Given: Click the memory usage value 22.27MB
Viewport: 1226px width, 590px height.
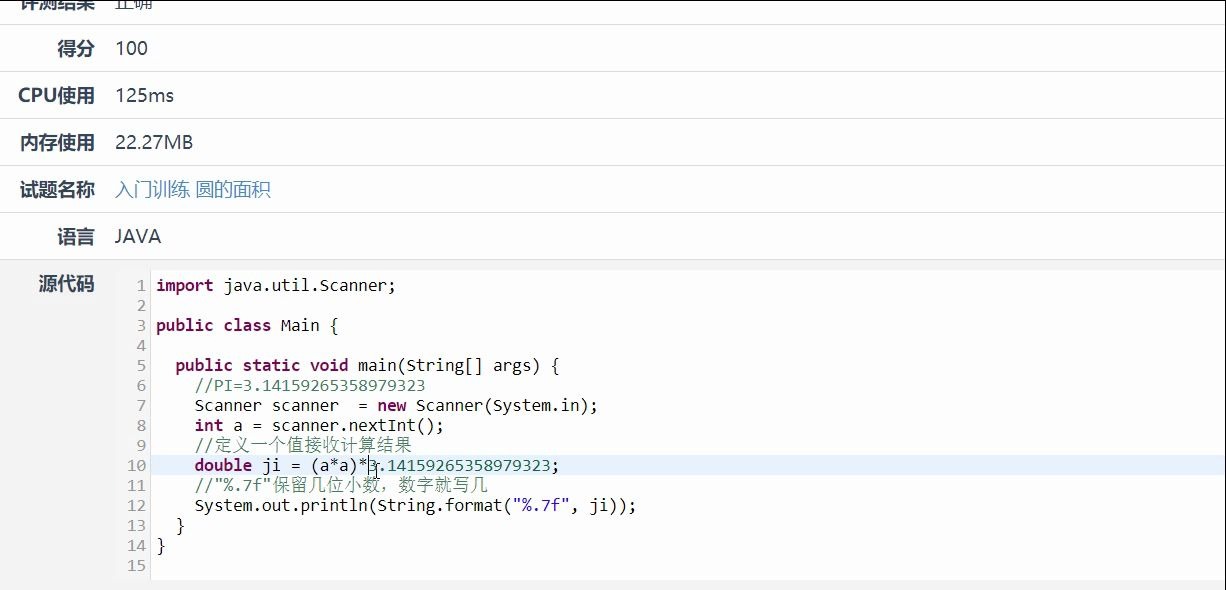Looking at the screenshot, I should pyautogui.click(x=154, y=143).
